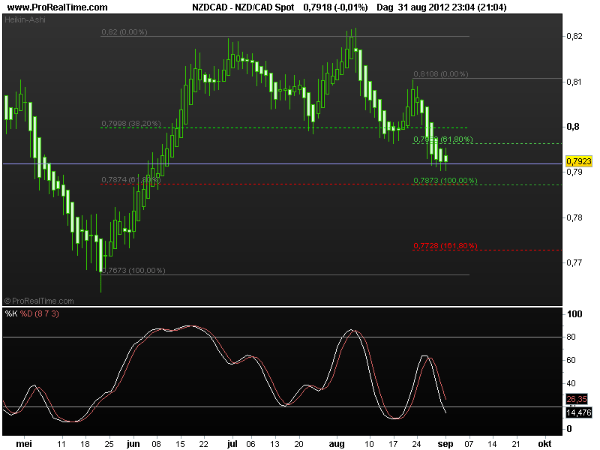This screenshot has height=450, width=600.
Task: Click the 100 stochastic axis label
Action: (575, 314)
